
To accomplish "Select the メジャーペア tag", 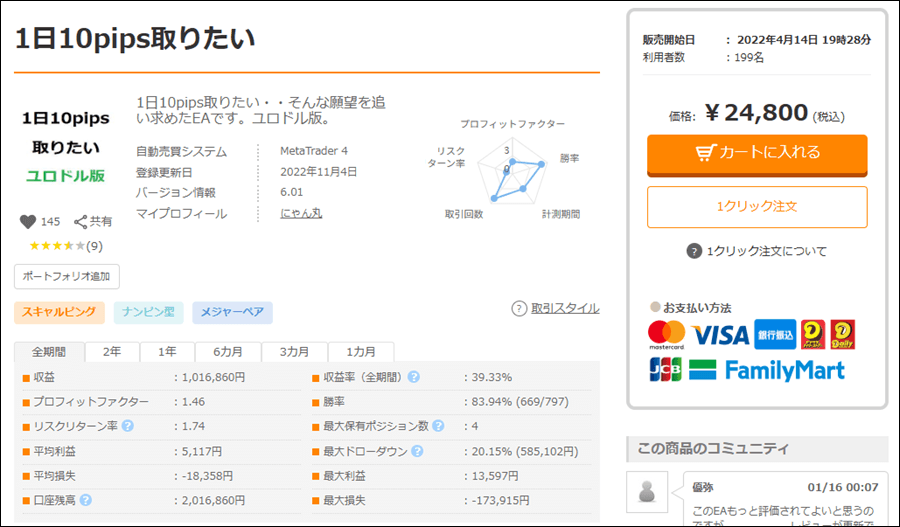I will coord(232,312).
